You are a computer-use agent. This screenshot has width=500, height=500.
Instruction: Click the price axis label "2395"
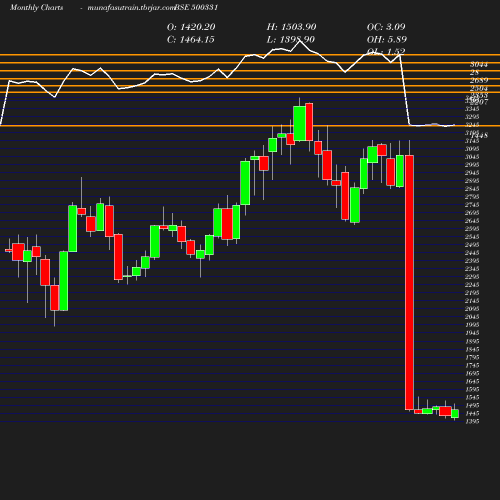click(472, 261)
